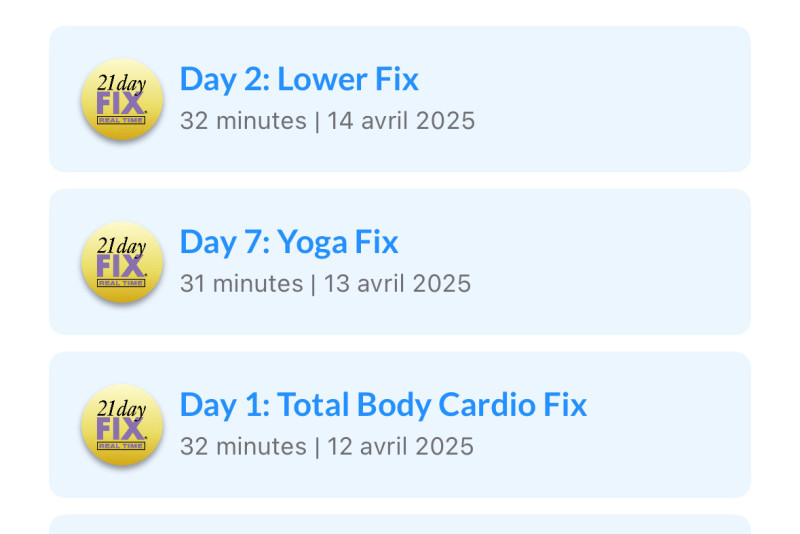Select the 14 avril 2025 date text

(401, 121)
